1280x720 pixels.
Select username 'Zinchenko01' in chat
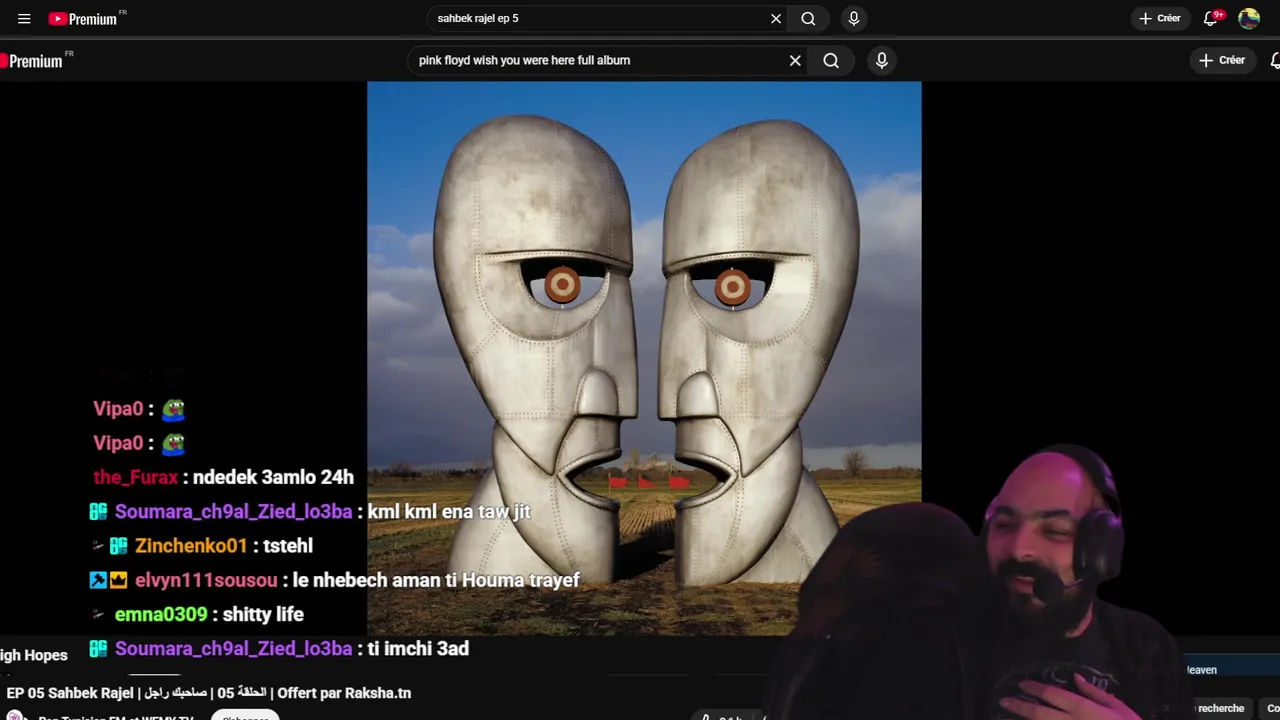tap(191, 545)
